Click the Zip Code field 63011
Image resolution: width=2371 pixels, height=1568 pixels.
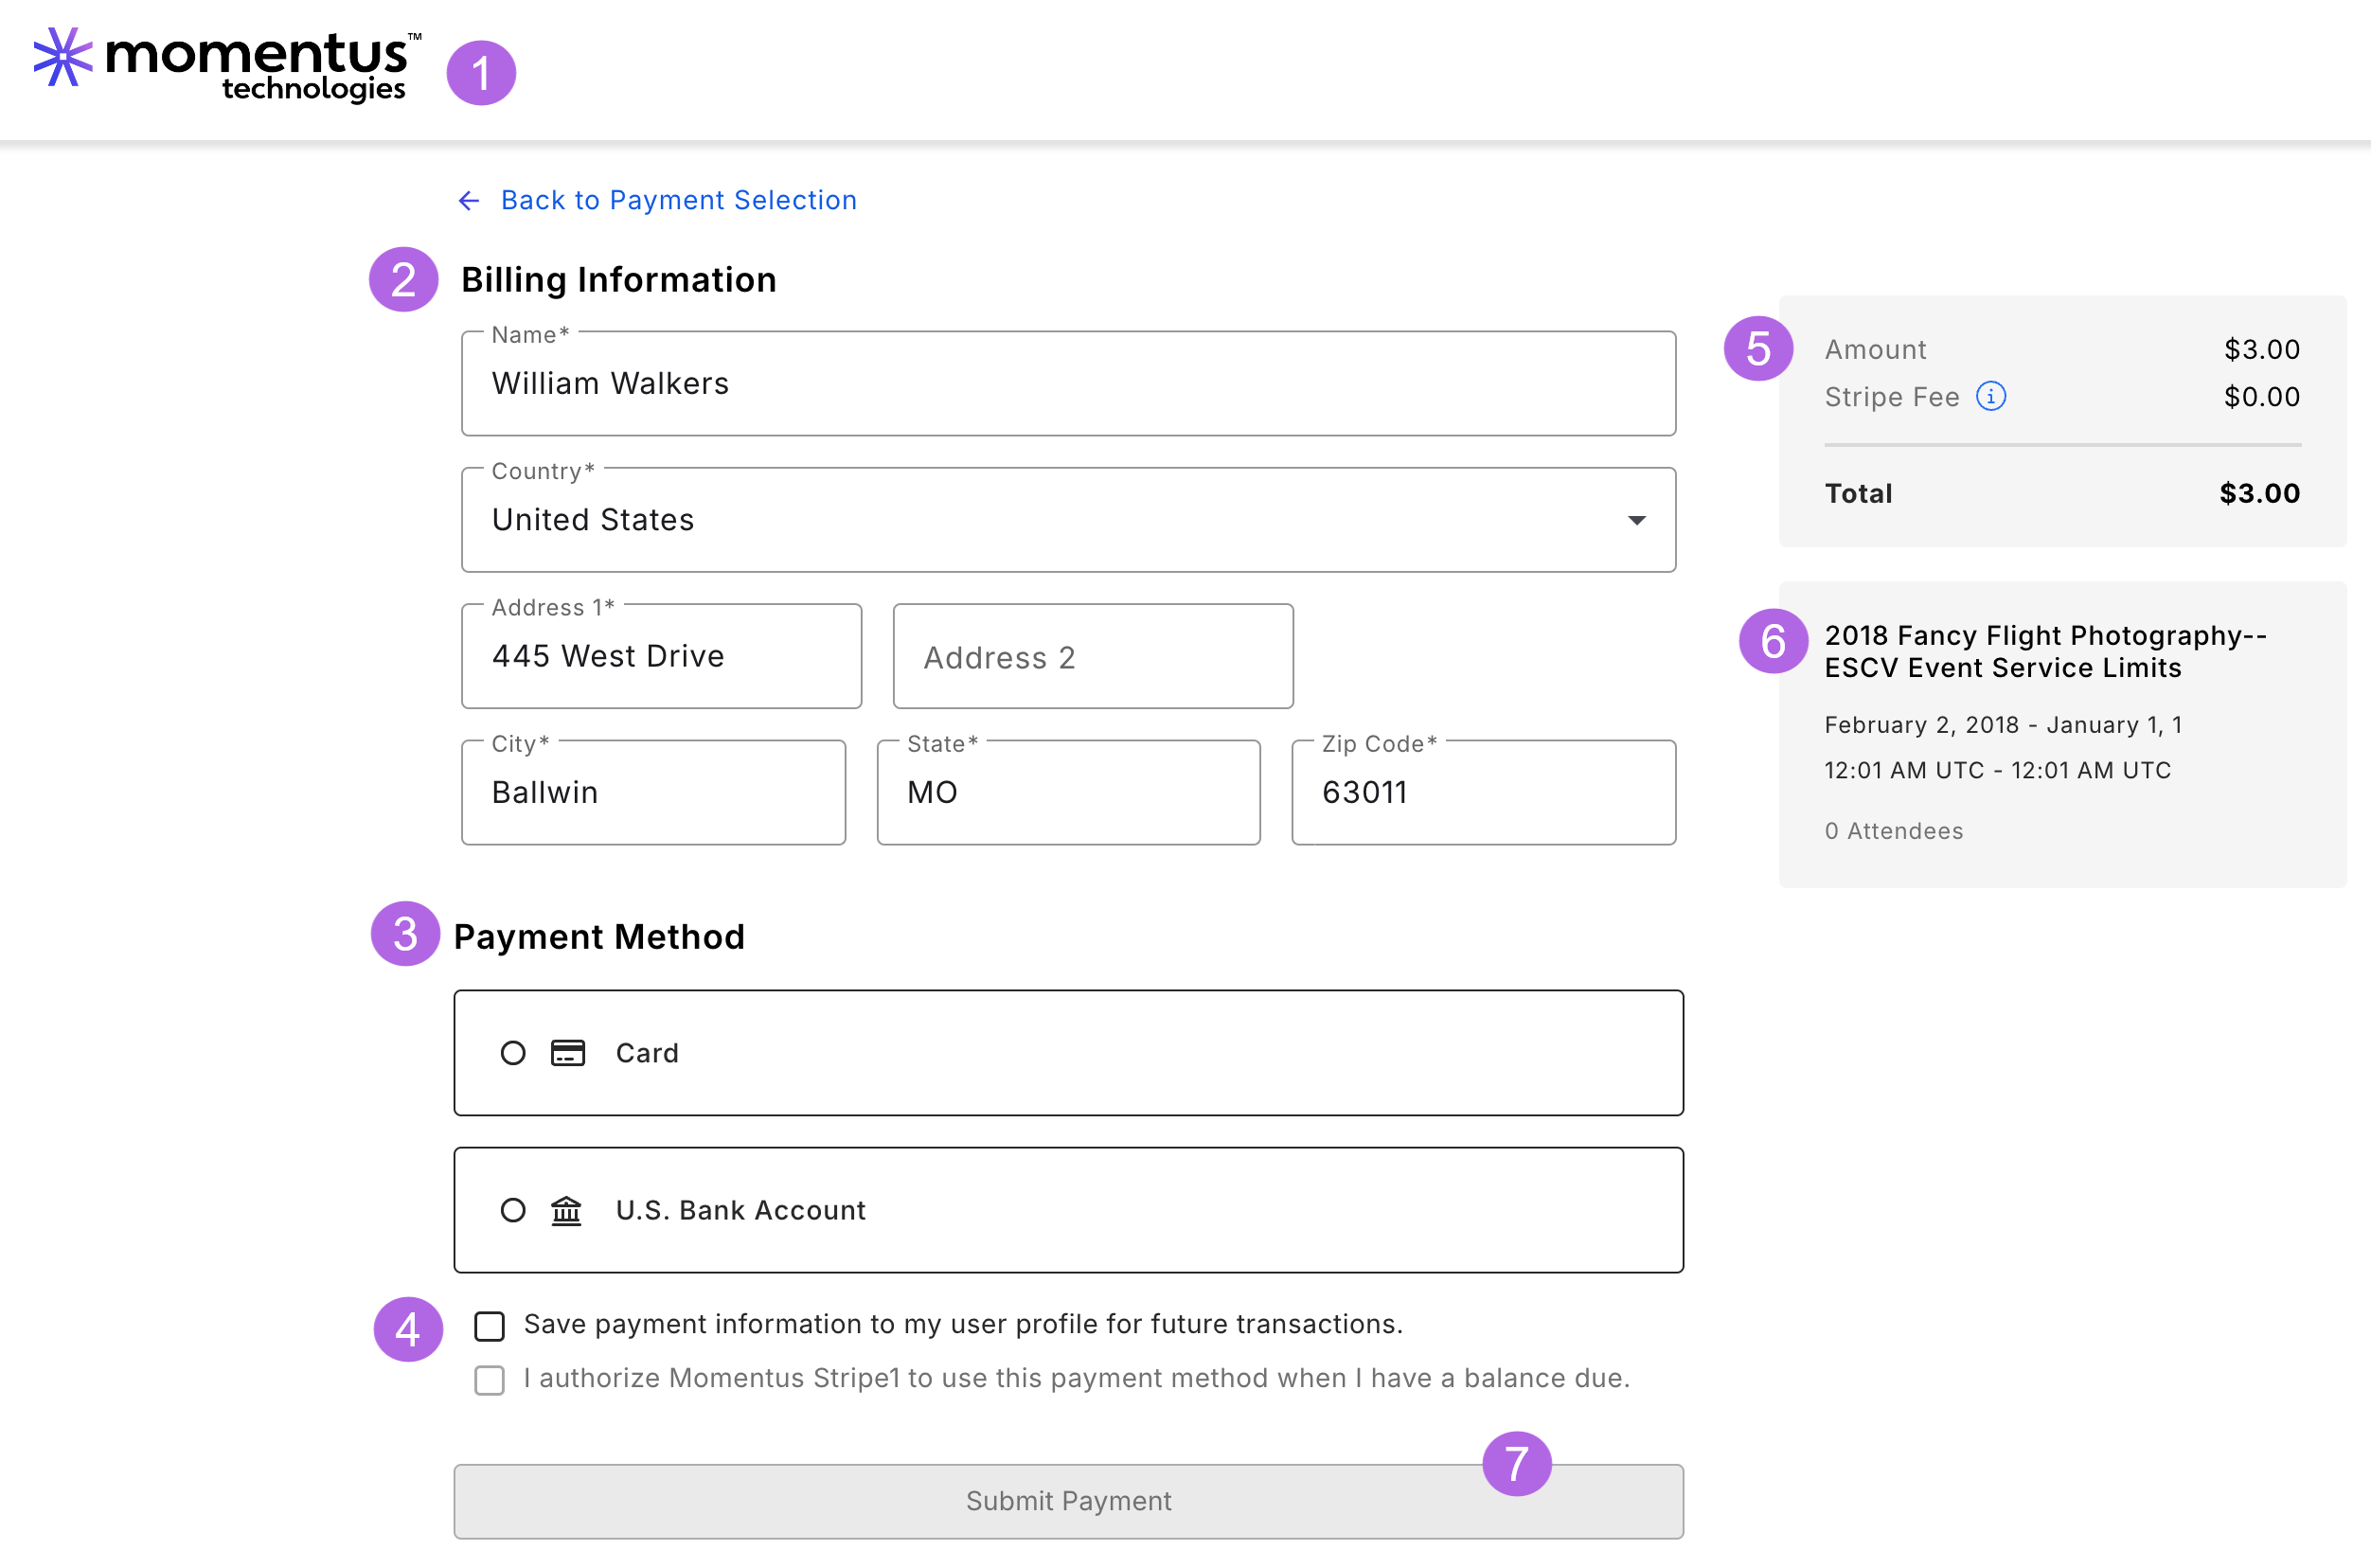click(1483, 793)
